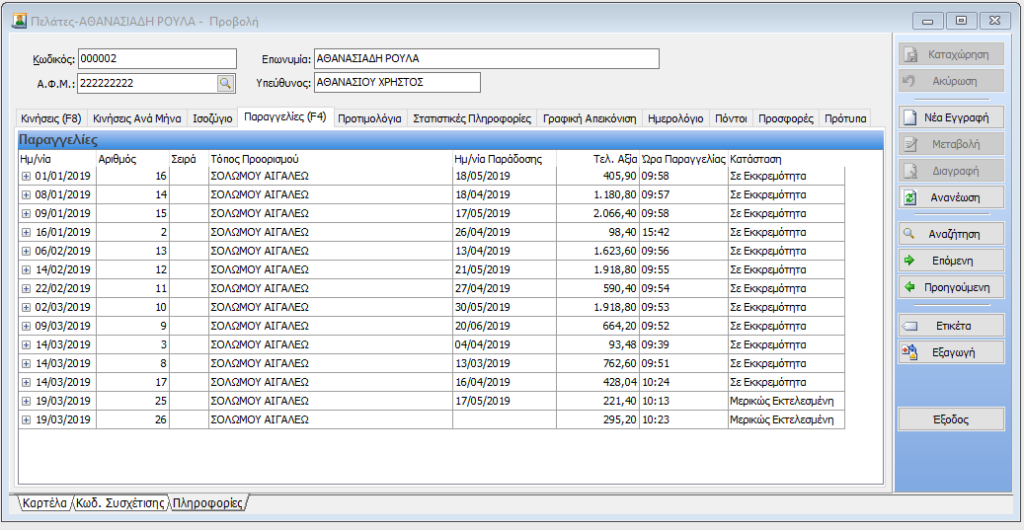This screenshot has width=1024, height=530.
Task: Expand order row dated 06/02/2019
Action: [26, 251]
